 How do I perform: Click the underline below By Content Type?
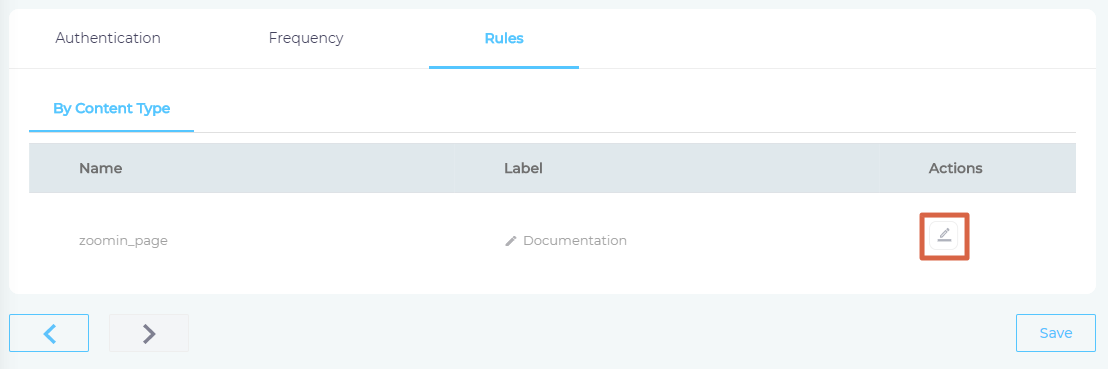pyautogui.click(x=112, y=131)
